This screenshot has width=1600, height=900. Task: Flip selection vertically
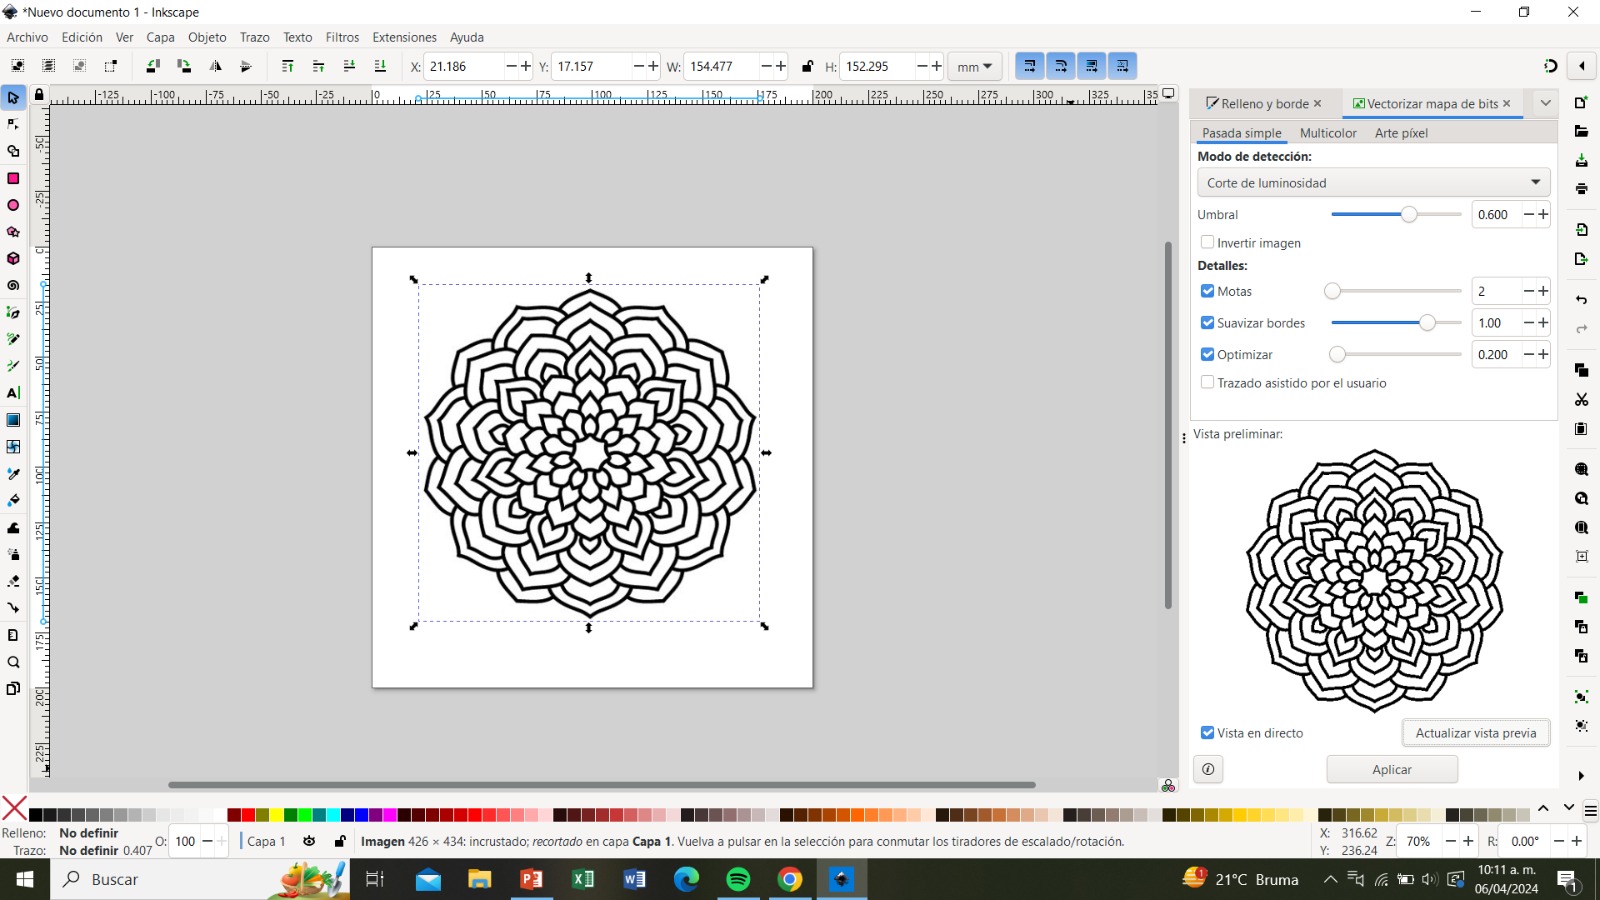[246, 66]
